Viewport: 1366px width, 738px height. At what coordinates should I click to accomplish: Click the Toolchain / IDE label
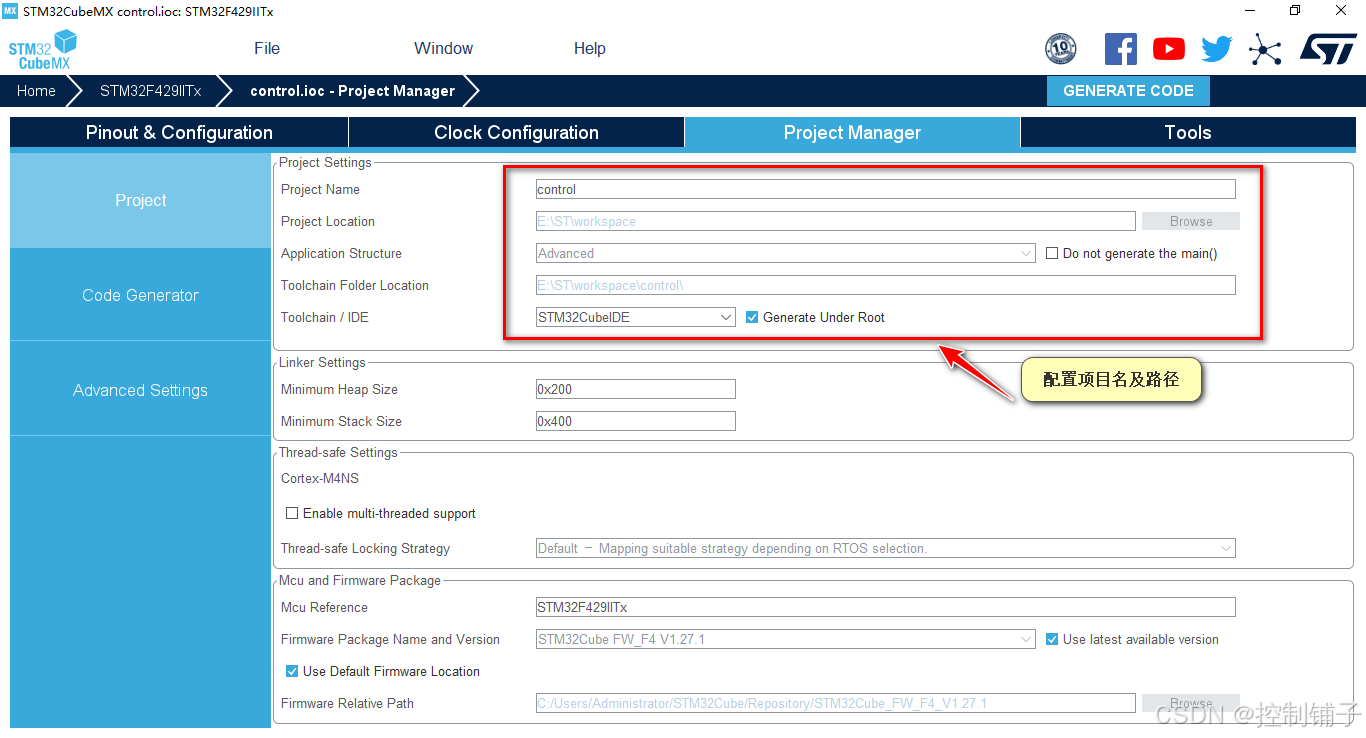(x=324, y=317)
